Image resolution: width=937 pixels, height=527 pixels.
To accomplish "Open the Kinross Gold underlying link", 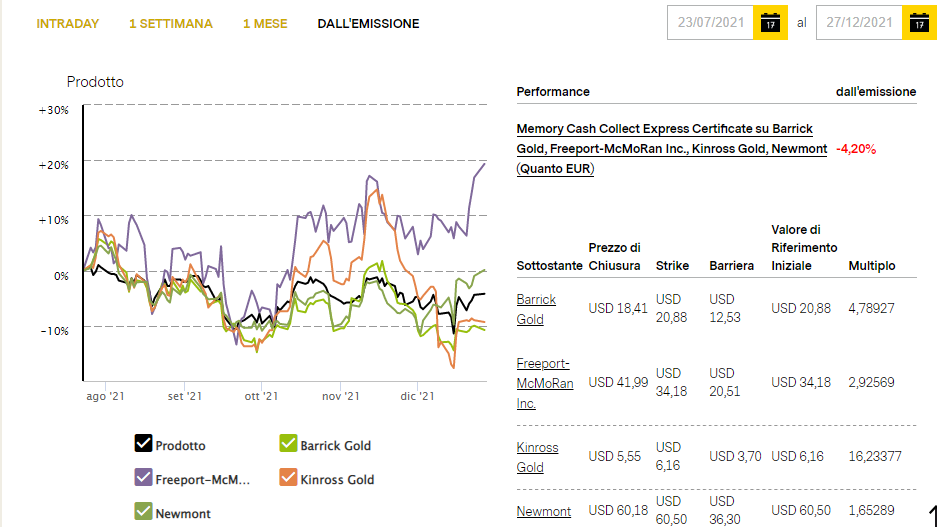I will [537, 457].
